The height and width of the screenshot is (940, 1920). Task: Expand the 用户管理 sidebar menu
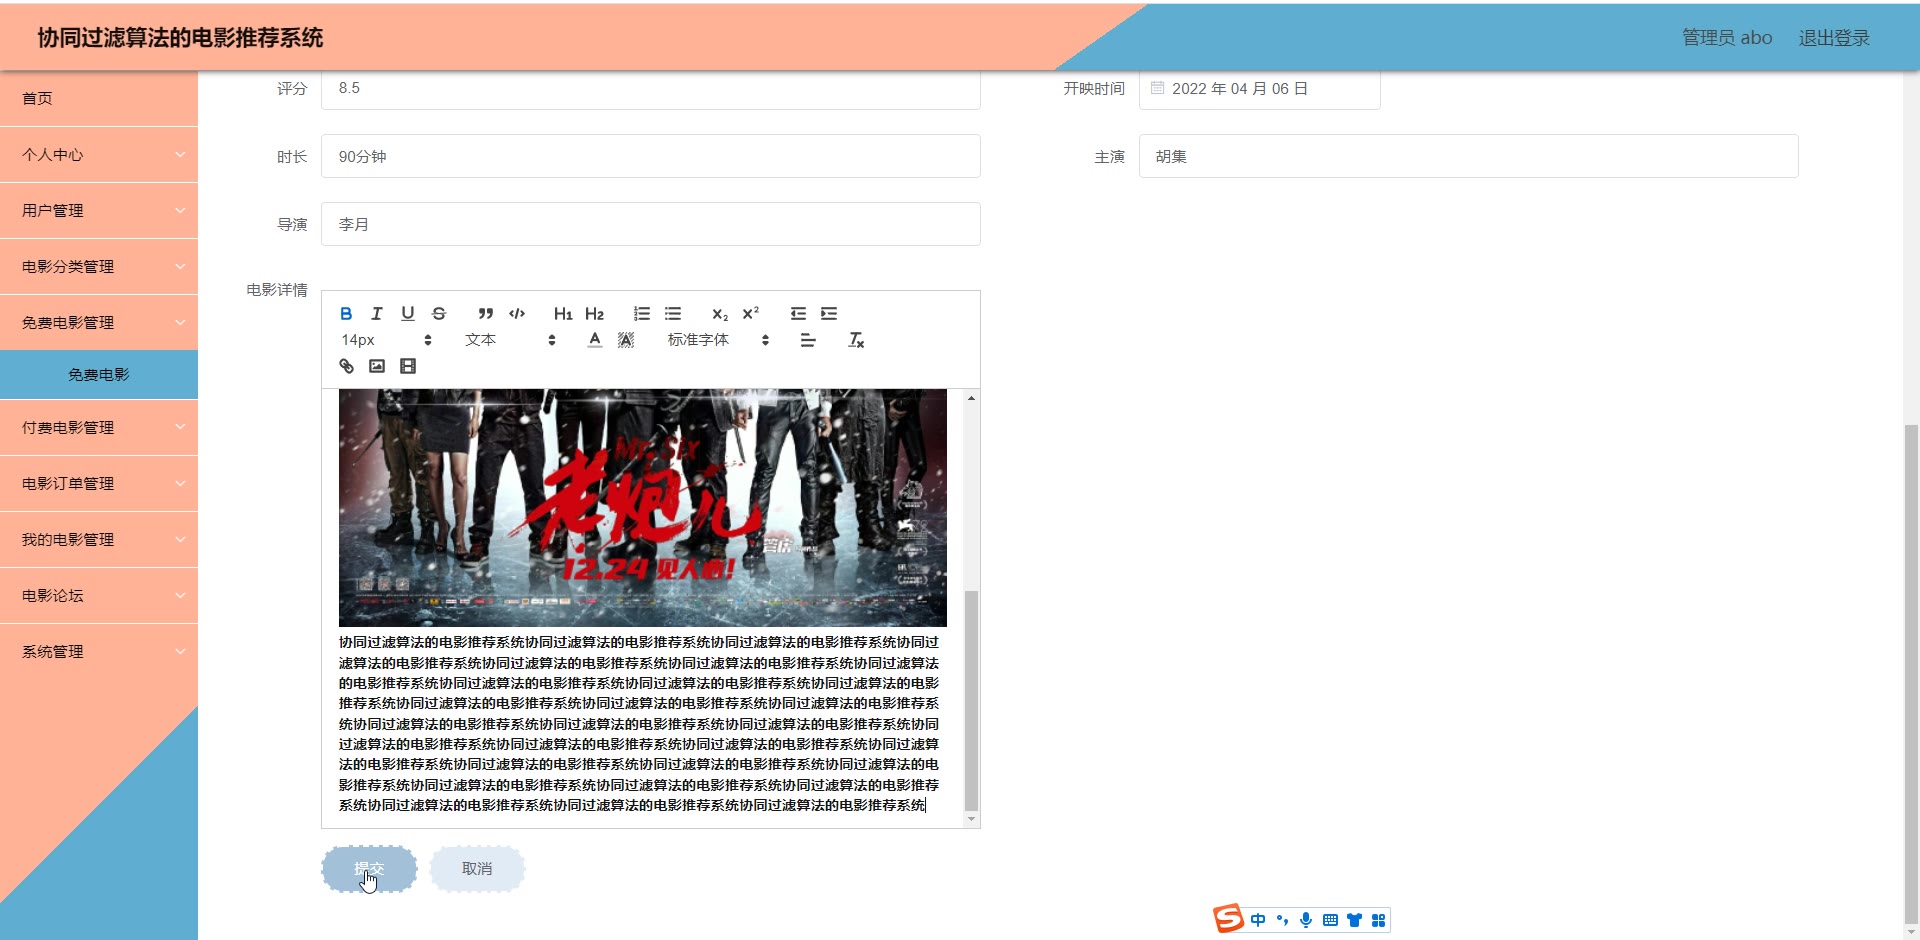point(99,211)
